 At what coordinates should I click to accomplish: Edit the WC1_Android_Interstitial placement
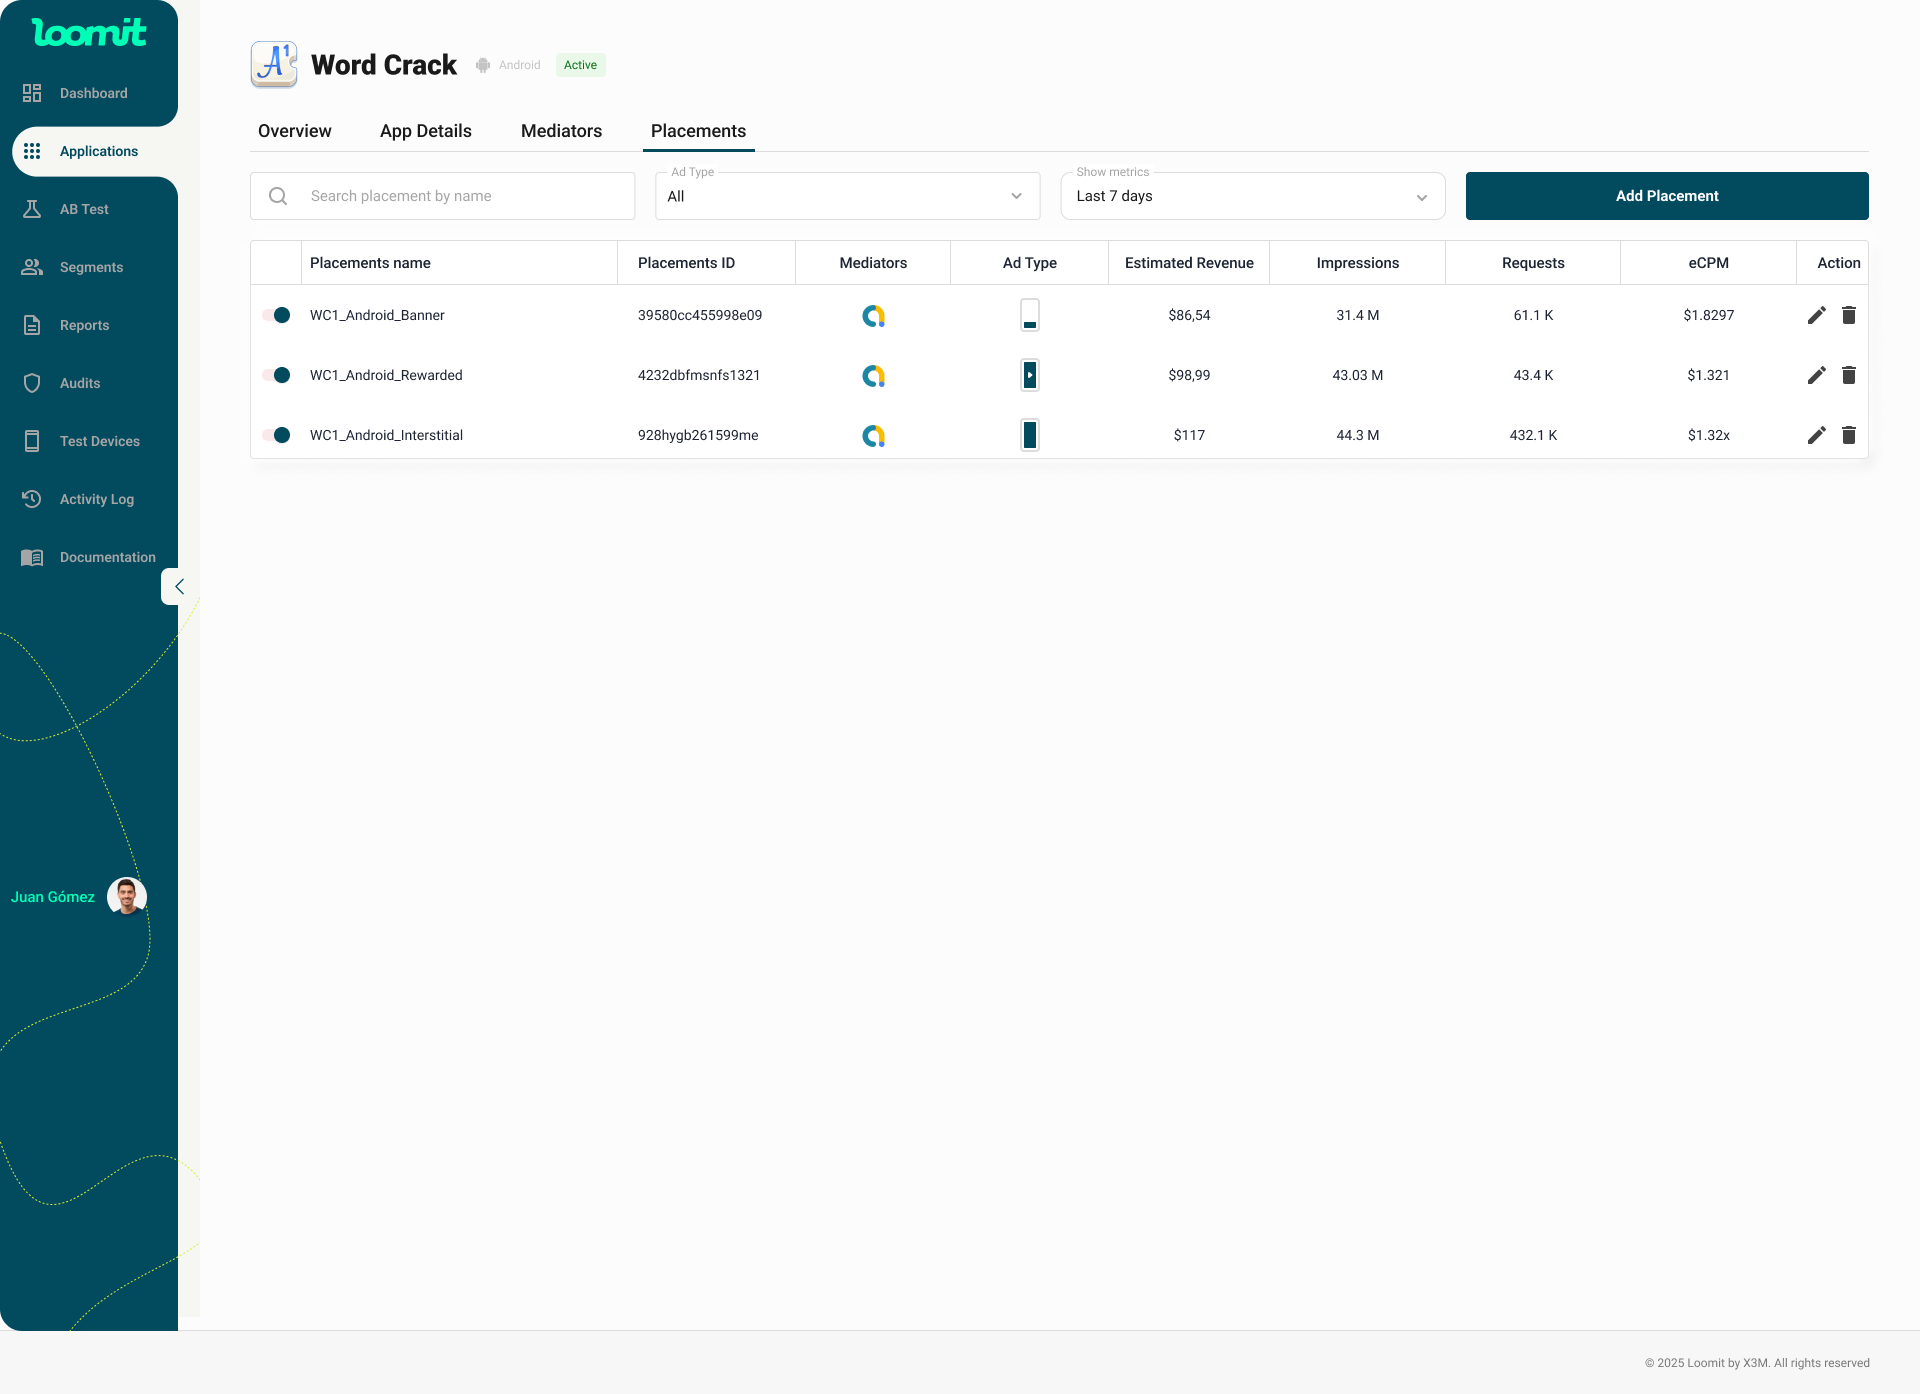pyautogui.click(x=1817, y=435)
